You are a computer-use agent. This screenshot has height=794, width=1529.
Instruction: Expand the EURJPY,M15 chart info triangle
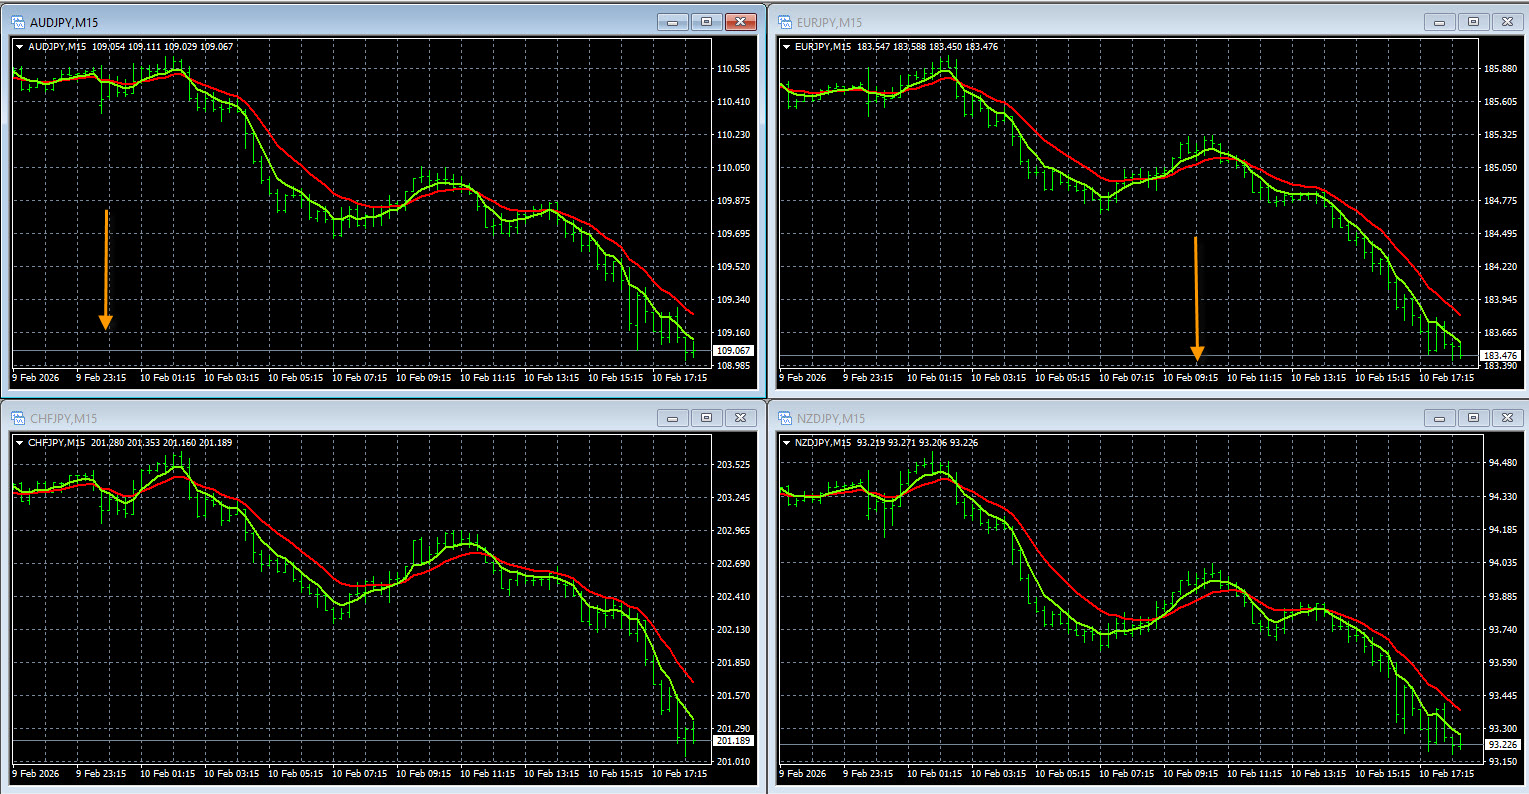tap(786, 47)
